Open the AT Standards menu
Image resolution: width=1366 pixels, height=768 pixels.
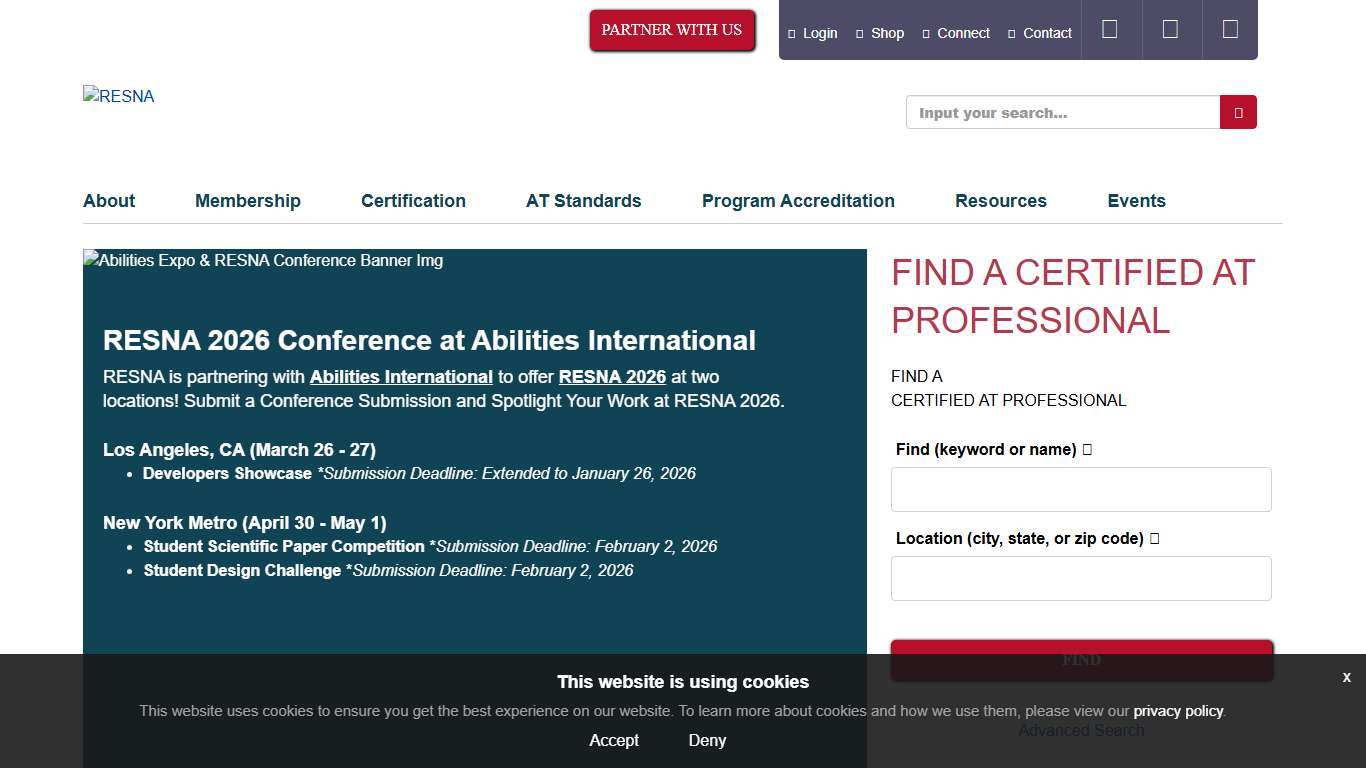click(x=583, y=201)
